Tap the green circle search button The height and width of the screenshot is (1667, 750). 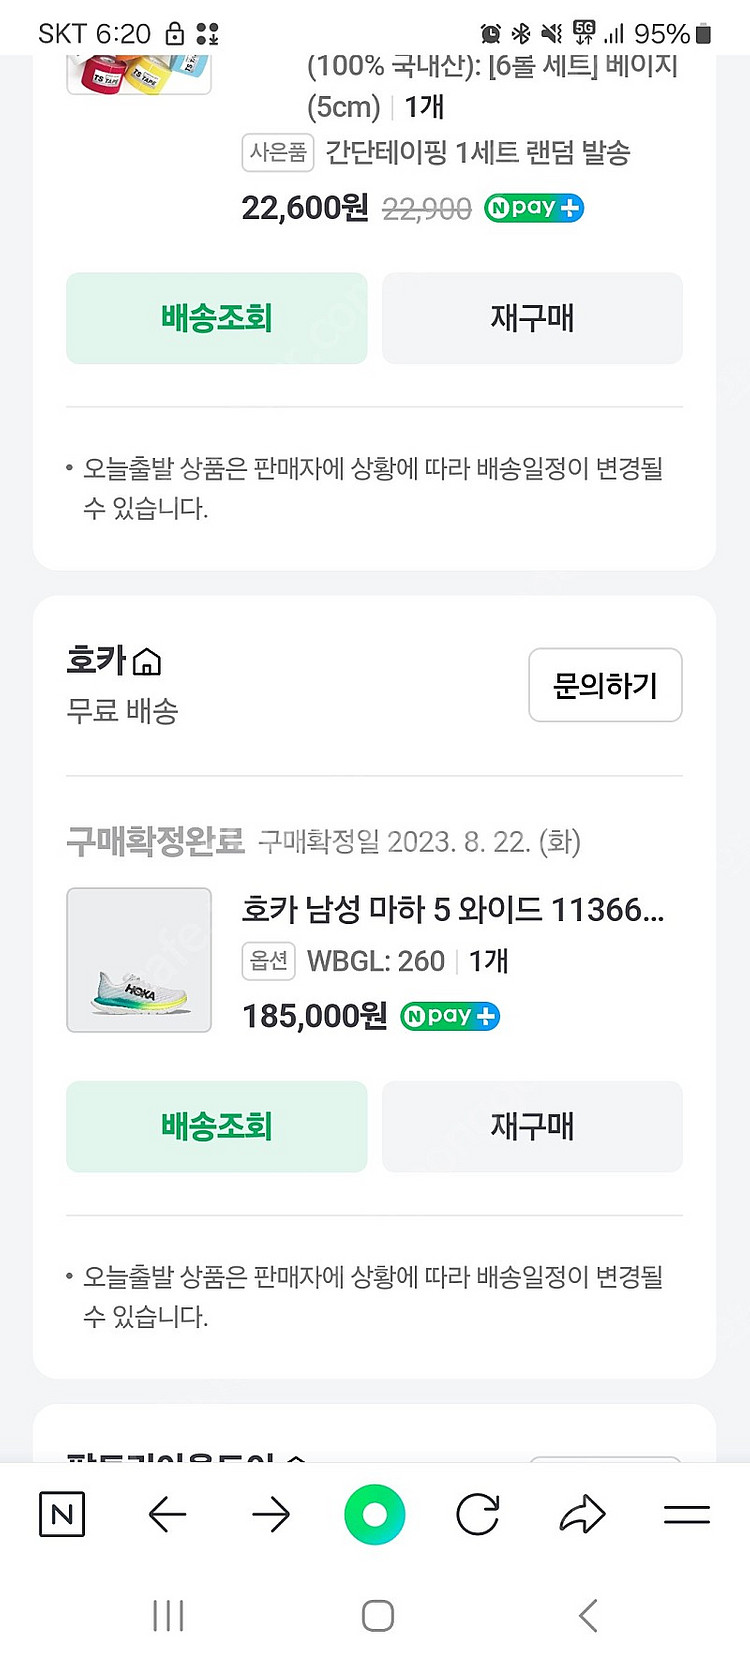click(x=375, y=1514)
